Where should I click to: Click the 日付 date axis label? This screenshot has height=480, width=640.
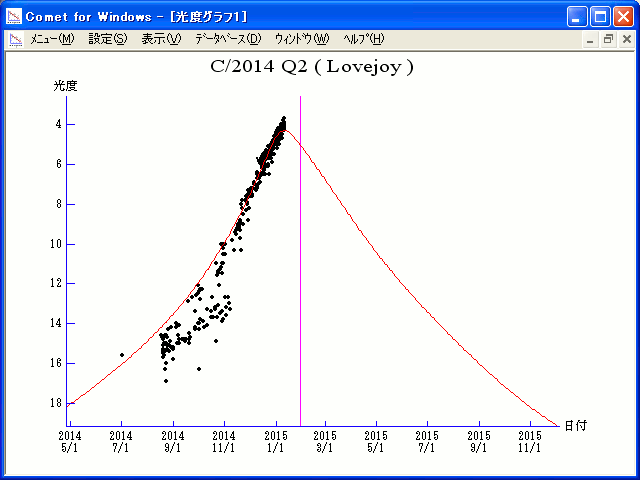[575, 425]
